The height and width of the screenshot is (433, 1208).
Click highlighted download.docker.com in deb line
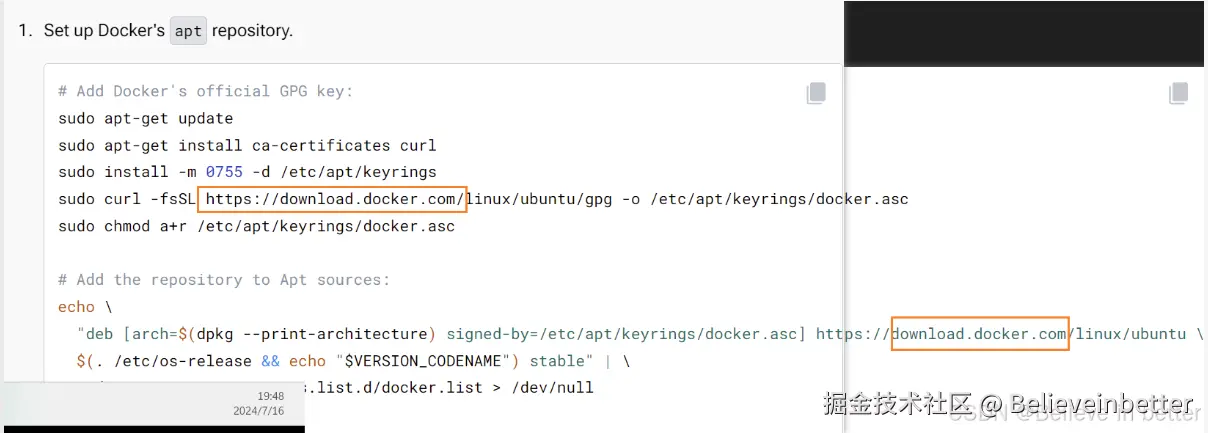click(979, 334)
